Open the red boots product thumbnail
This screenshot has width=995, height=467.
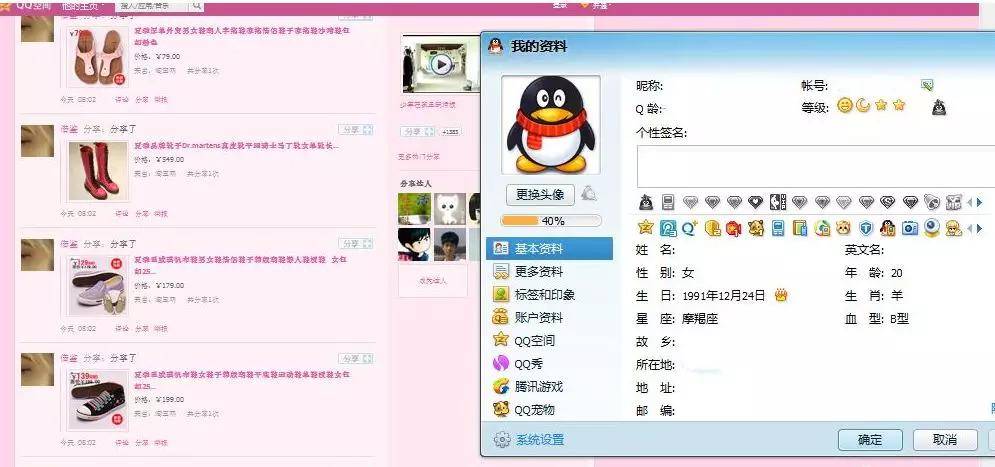click(98, 171)
